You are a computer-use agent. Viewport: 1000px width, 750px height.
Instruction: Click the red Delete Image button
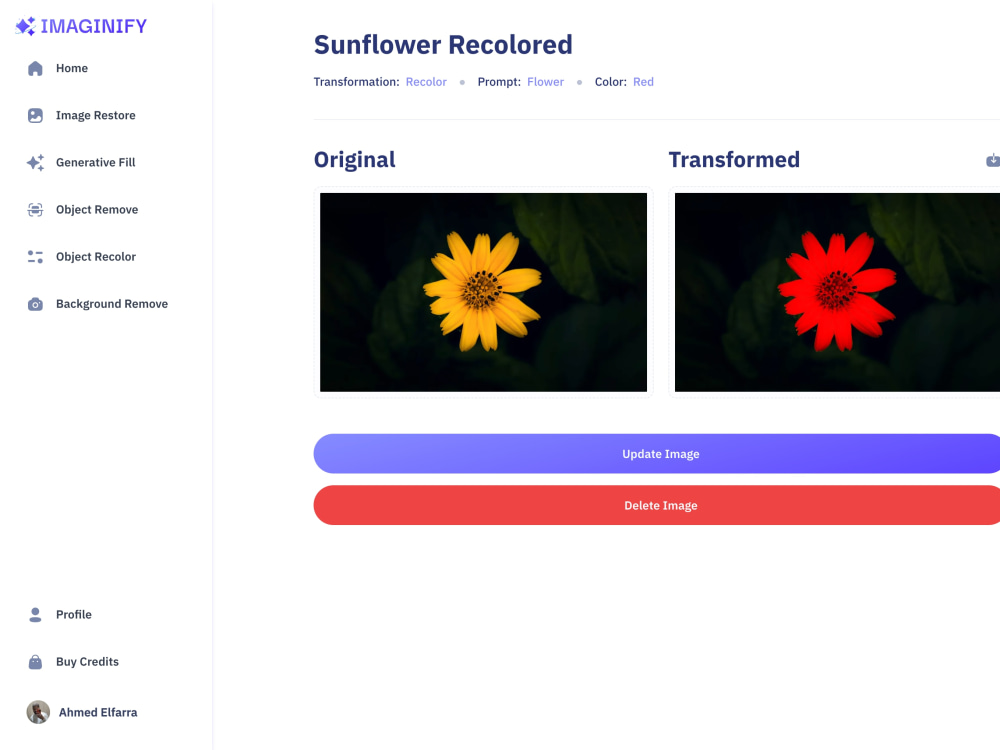pos(657,506)
